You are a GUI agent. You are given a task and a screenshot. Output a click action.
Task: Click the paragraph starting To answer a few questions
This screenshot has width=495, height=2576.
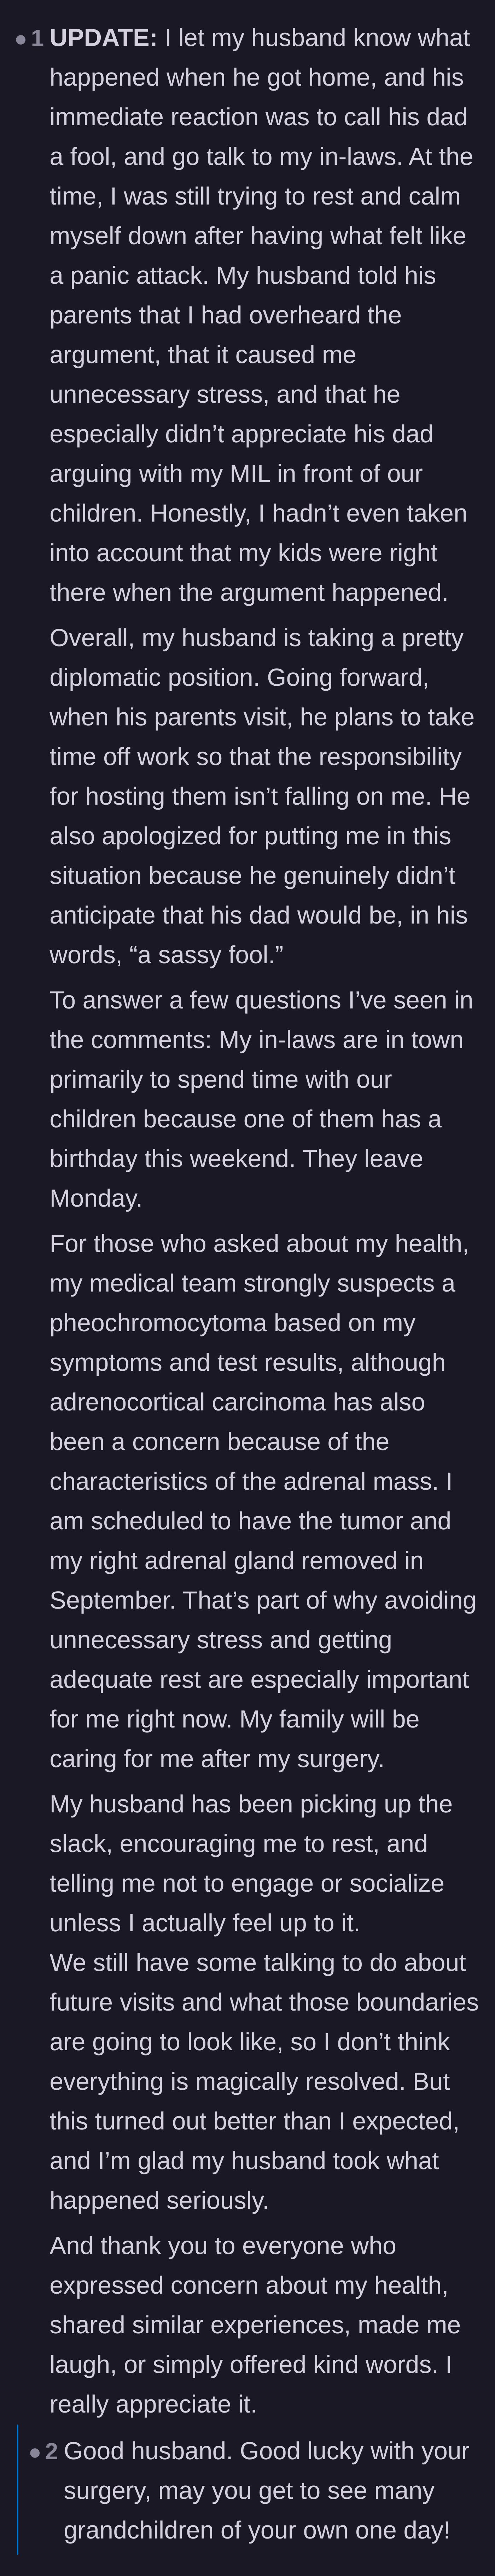(x=262, y=1099)
